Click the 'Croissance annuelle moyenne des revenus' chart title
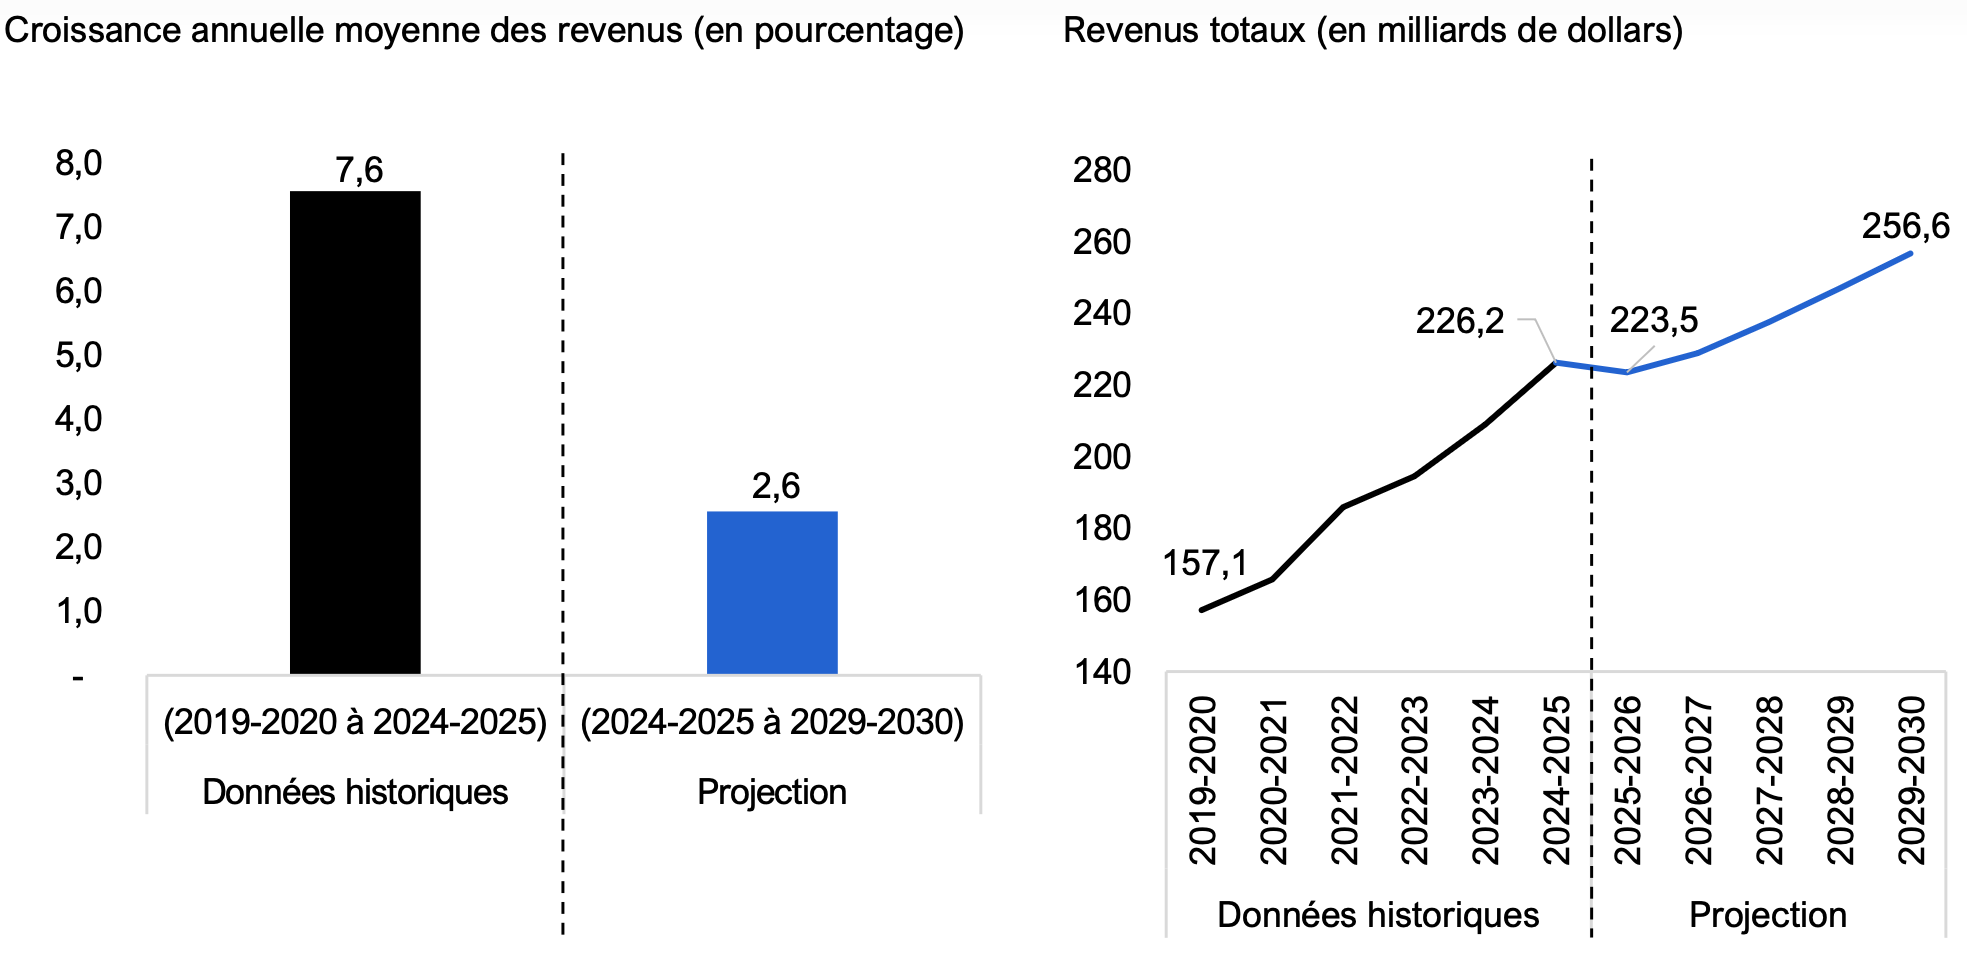The image size is (1967, 969). [484, 30]
